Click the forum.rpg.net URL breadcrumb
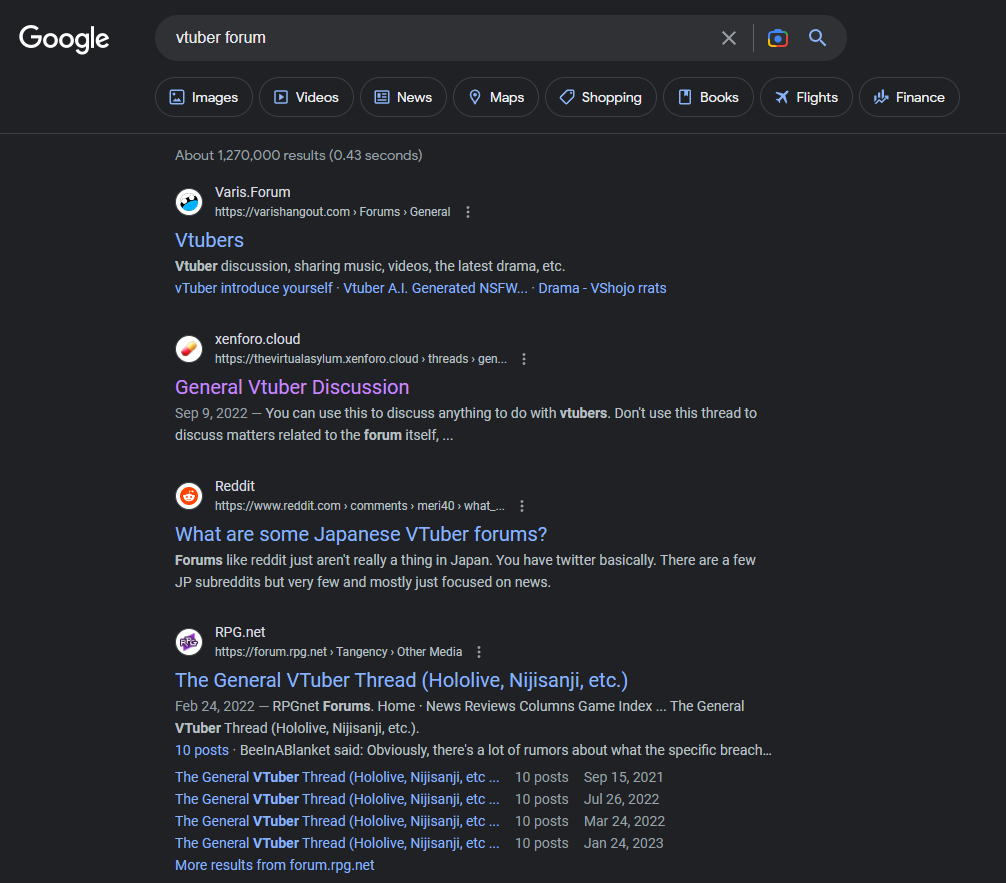The width and height of the screenshot is (1006, 883). tap(338, 652)
